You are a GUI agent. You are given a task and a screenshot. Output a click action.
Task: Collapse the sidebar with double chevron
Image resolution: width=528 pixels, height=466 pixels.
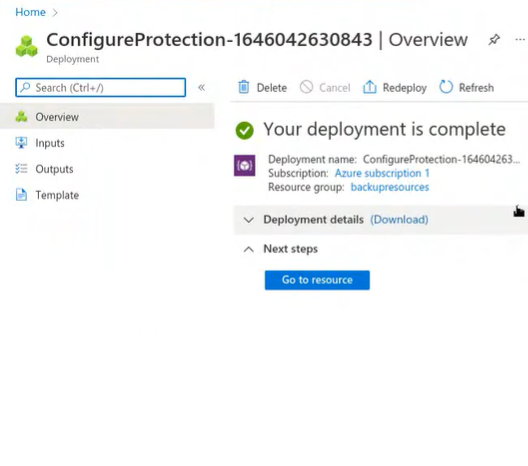pos(201,88)
